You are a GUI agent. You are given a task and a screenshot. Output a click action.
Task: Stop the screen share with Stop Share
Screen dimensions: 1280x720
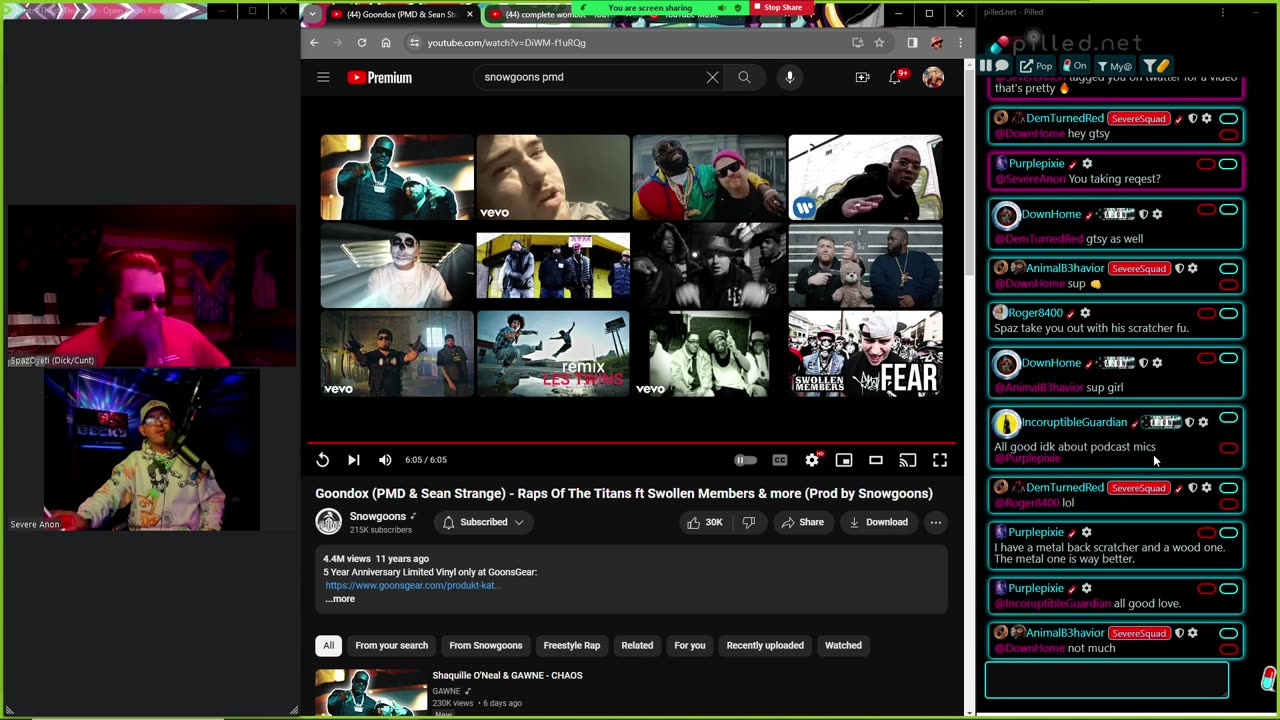(783, 7)
